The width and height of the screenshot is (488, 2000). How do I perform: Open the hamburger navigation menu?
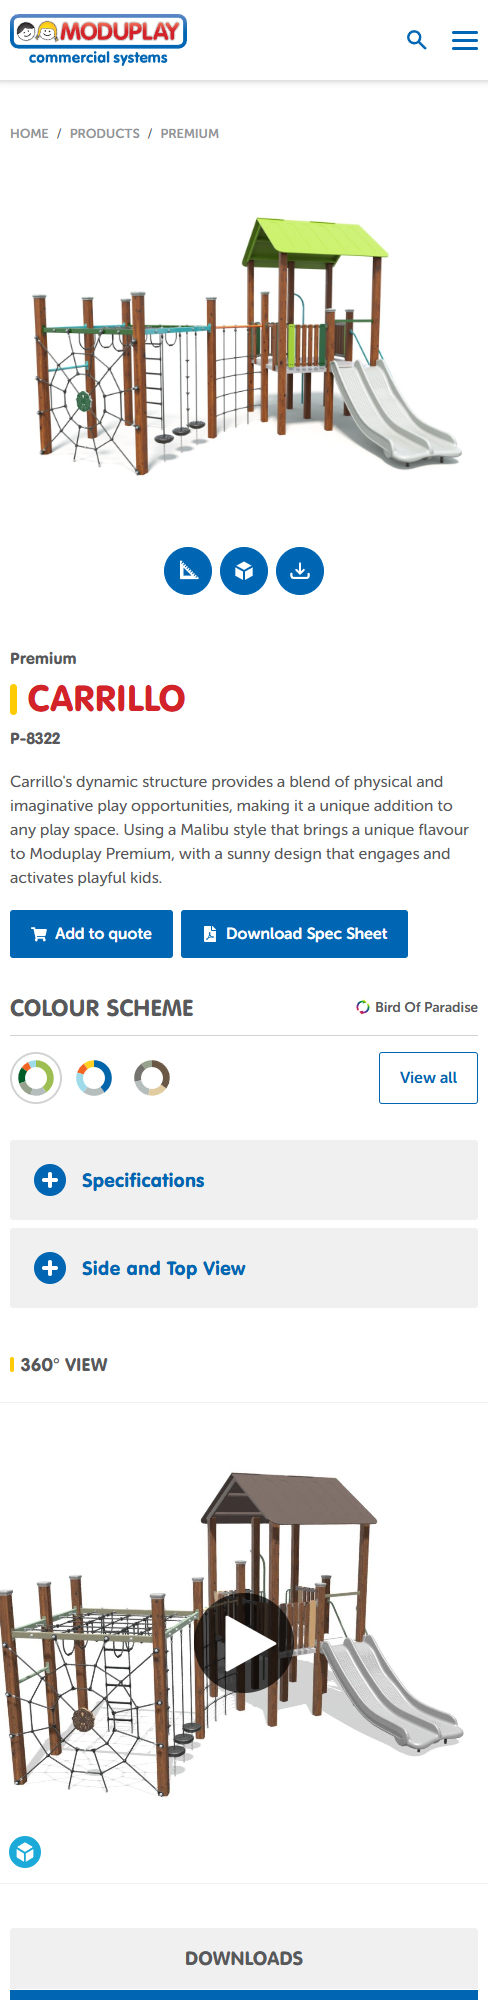[465, 40]
